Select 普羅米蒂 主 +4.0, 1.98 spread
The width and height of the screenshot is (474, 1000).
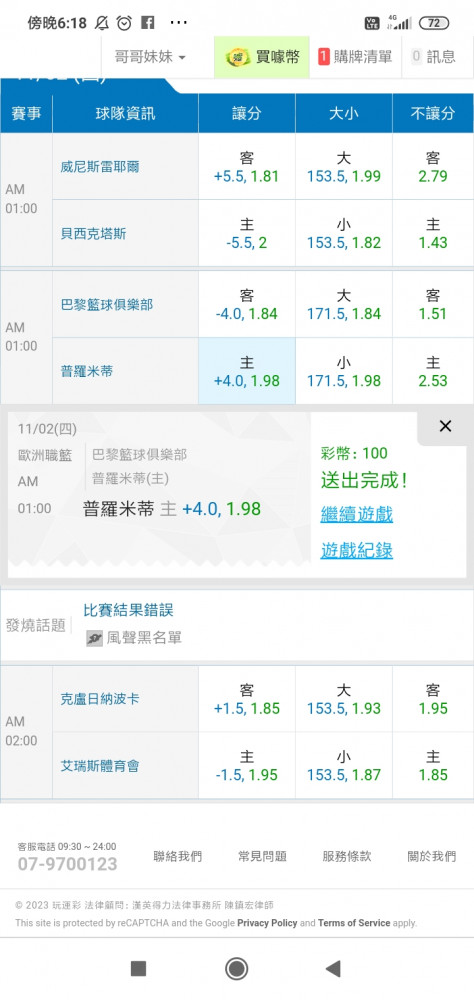pyautogui.click(x=247, y=371)
